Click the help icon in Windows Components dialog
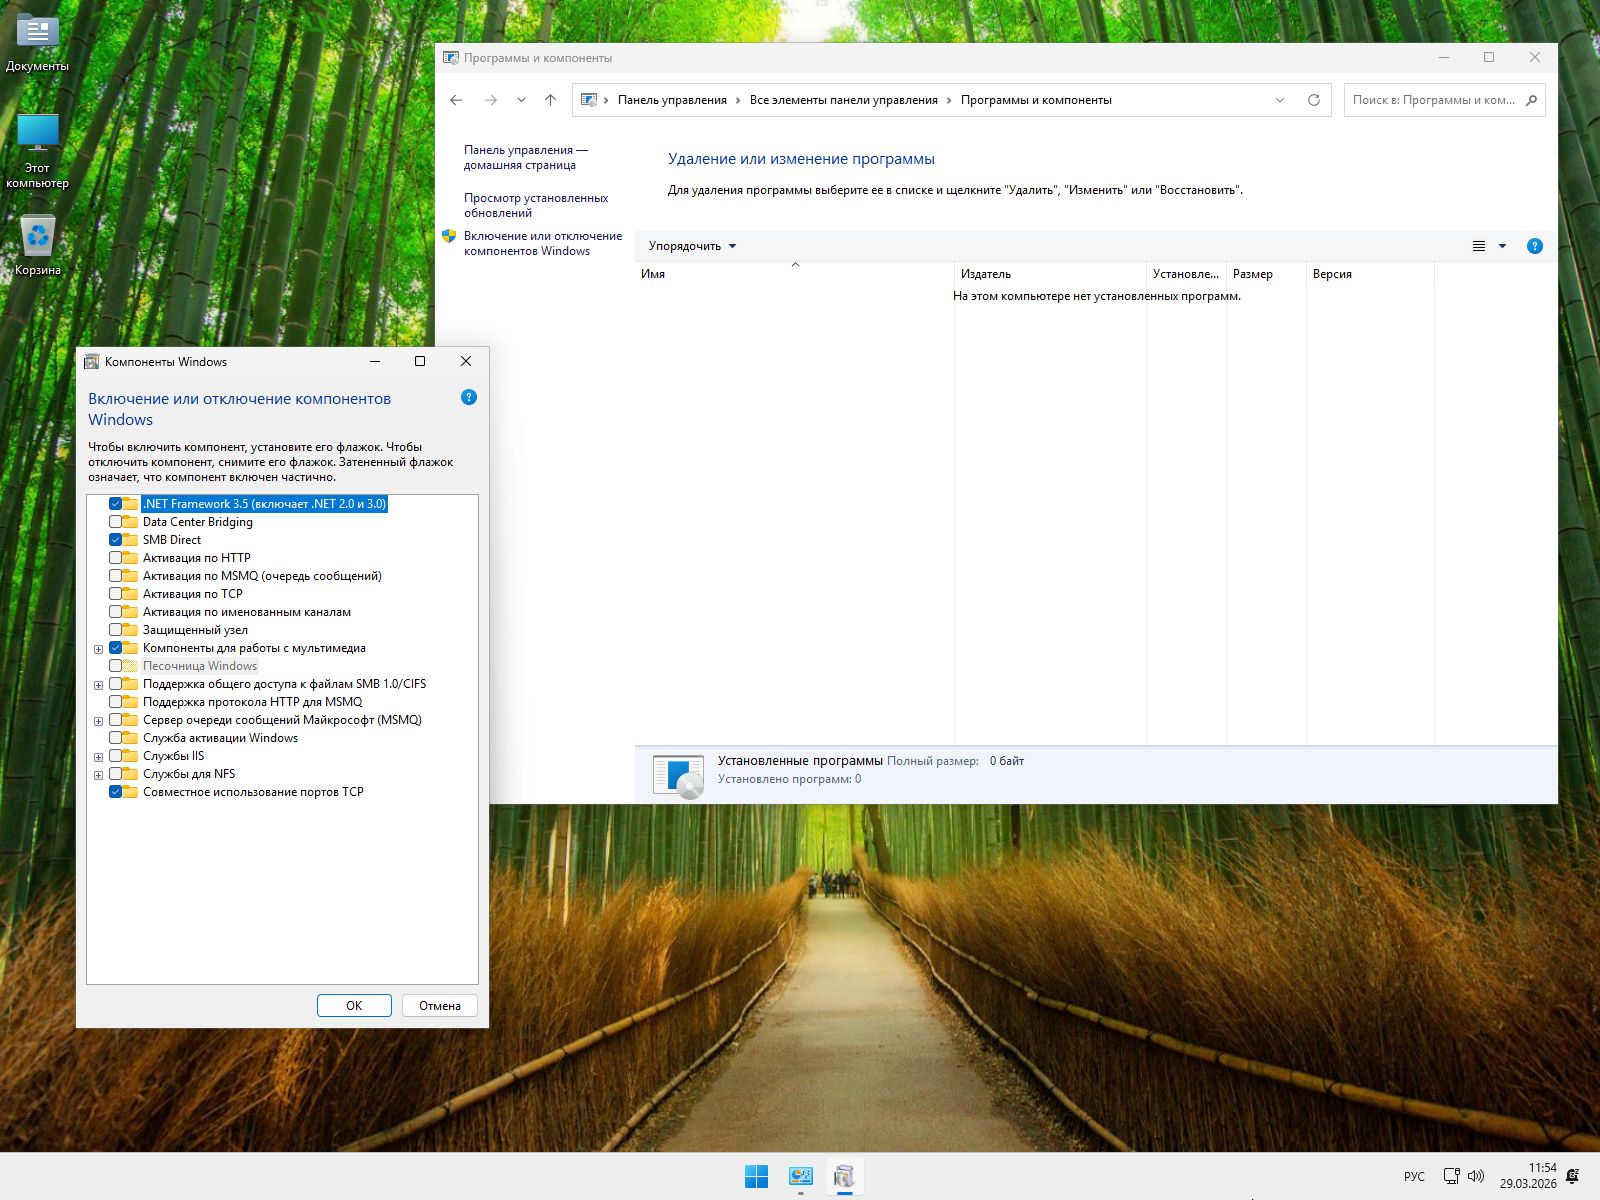This screenshot has height=1200, width=1600. pyautogui.click(x=468, y=398)
